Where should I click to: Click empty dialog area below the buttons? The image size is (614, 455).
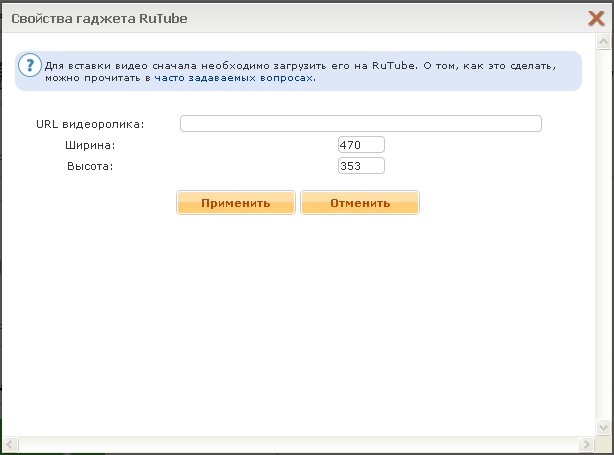coord(300,320)
